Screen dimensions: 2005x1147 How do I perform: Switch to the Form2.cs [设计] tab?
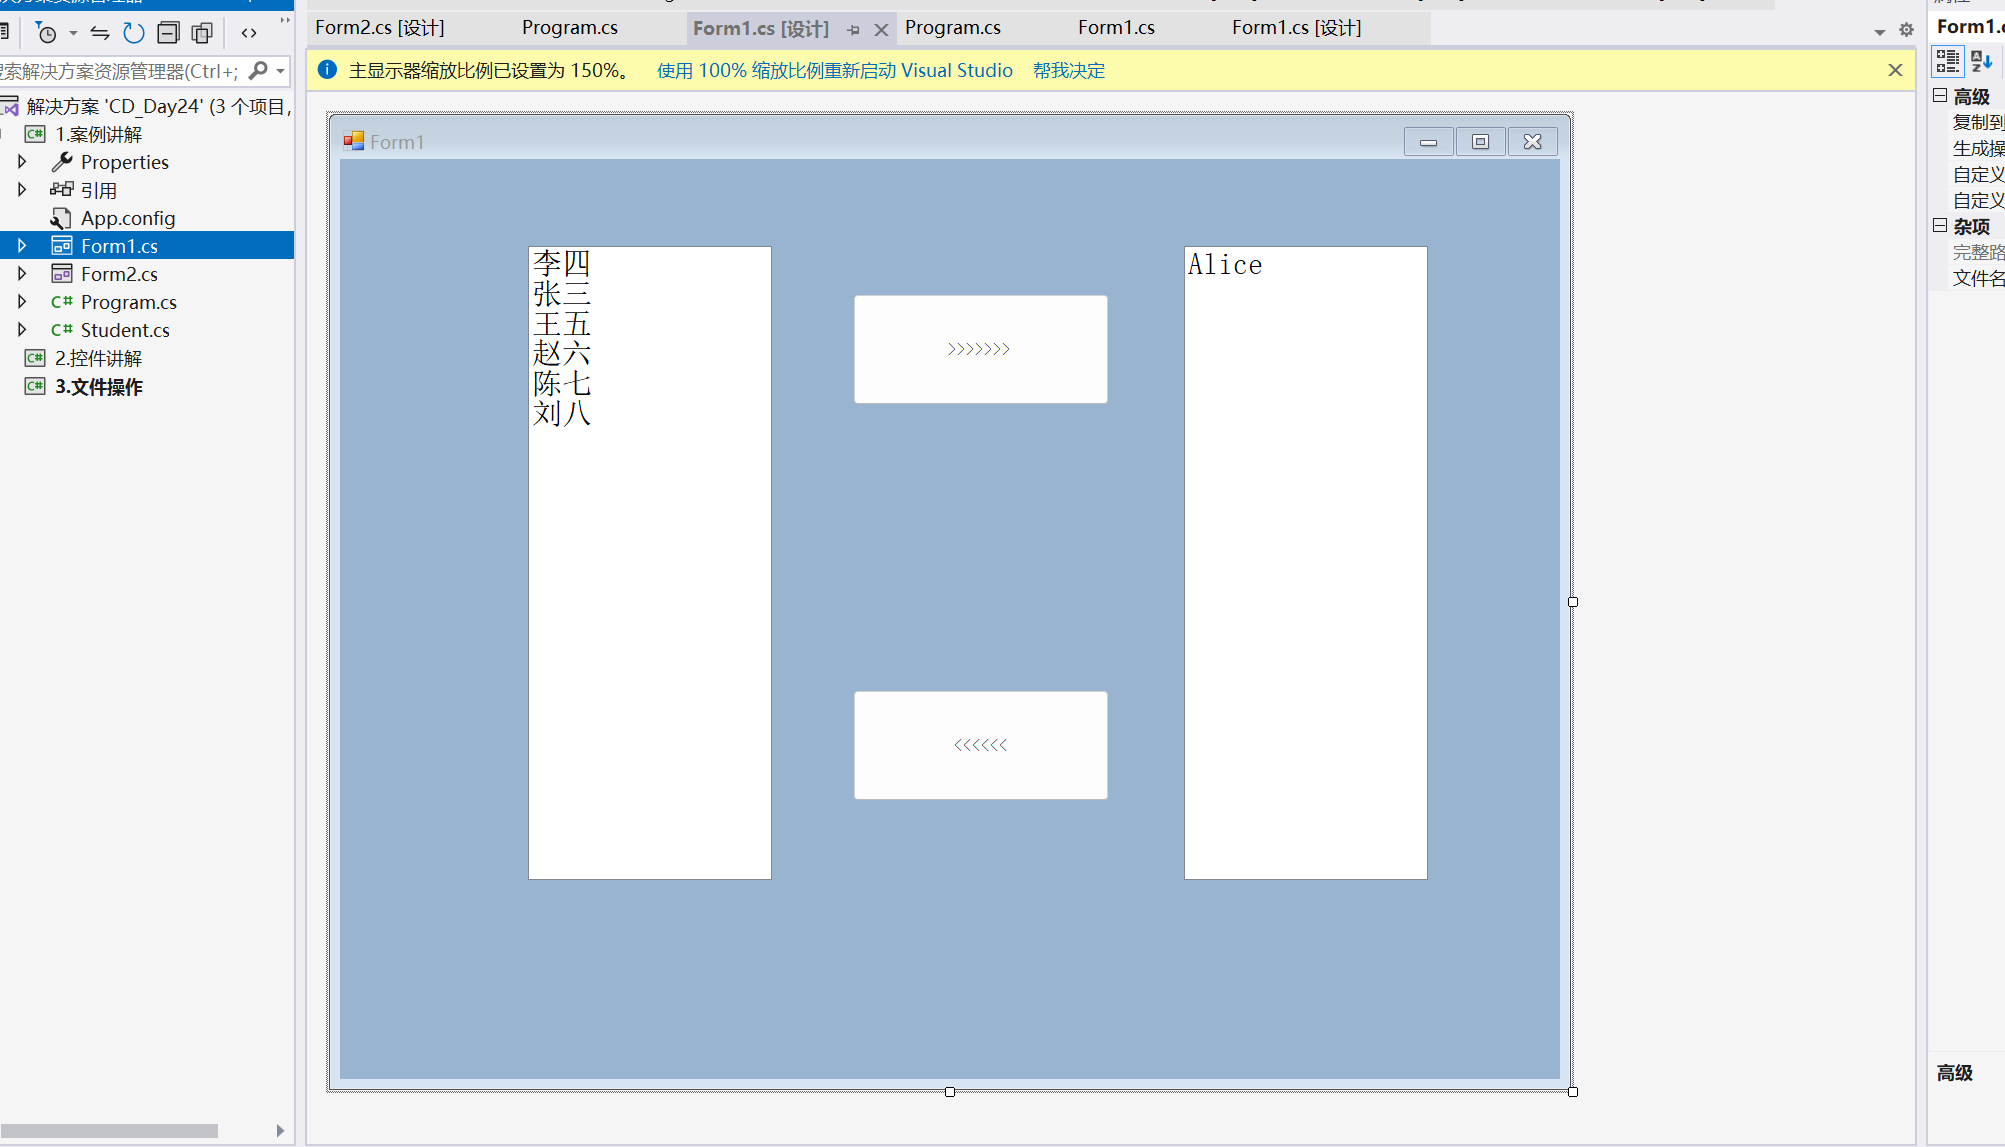379,28
